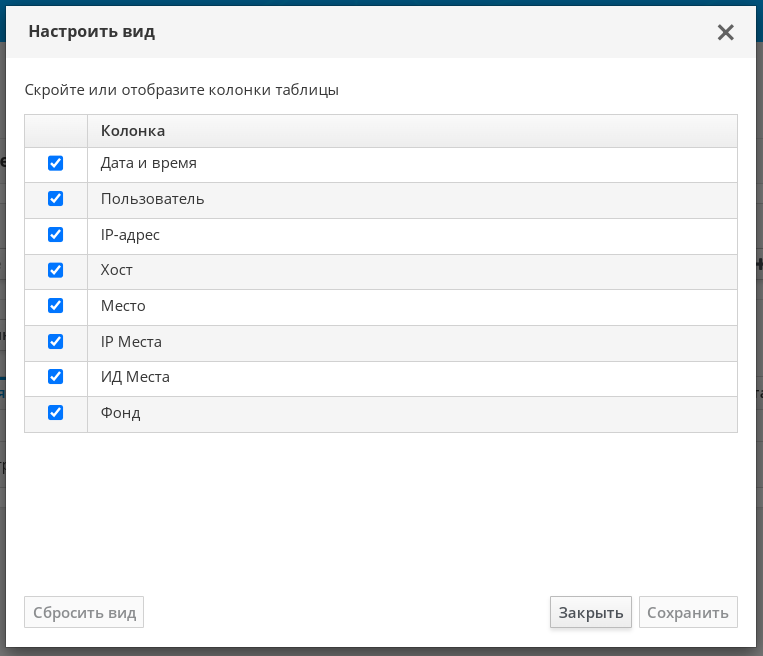The width and height of the screenshot is (763, 656).
Task: Click the Хост row label
Action: [117, 270]
